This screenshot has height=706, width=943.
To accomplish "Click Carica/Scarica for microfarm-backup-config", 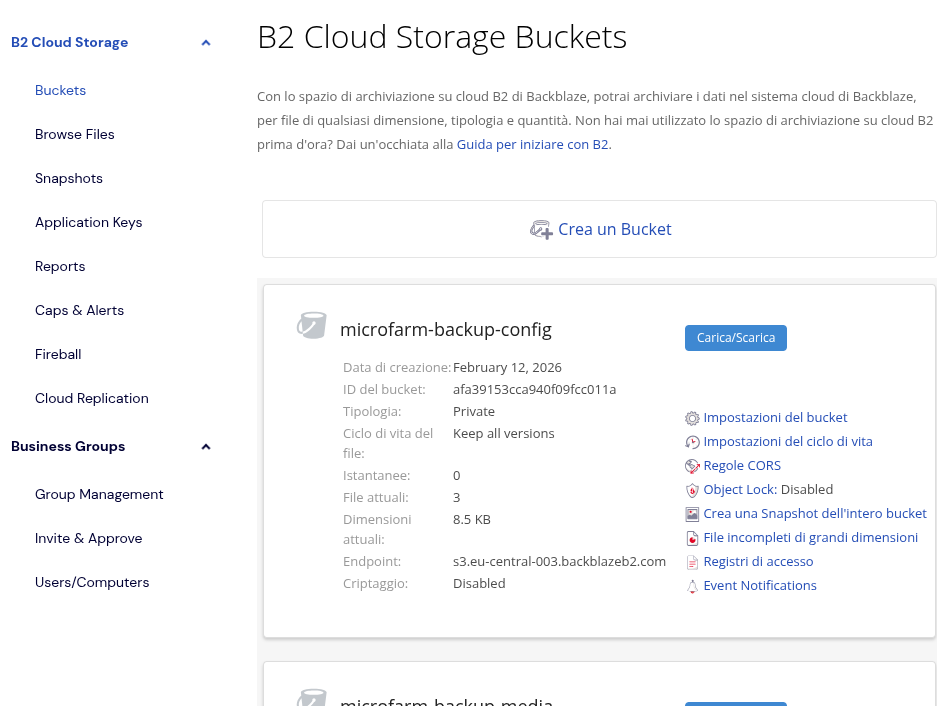I will 736,338.
